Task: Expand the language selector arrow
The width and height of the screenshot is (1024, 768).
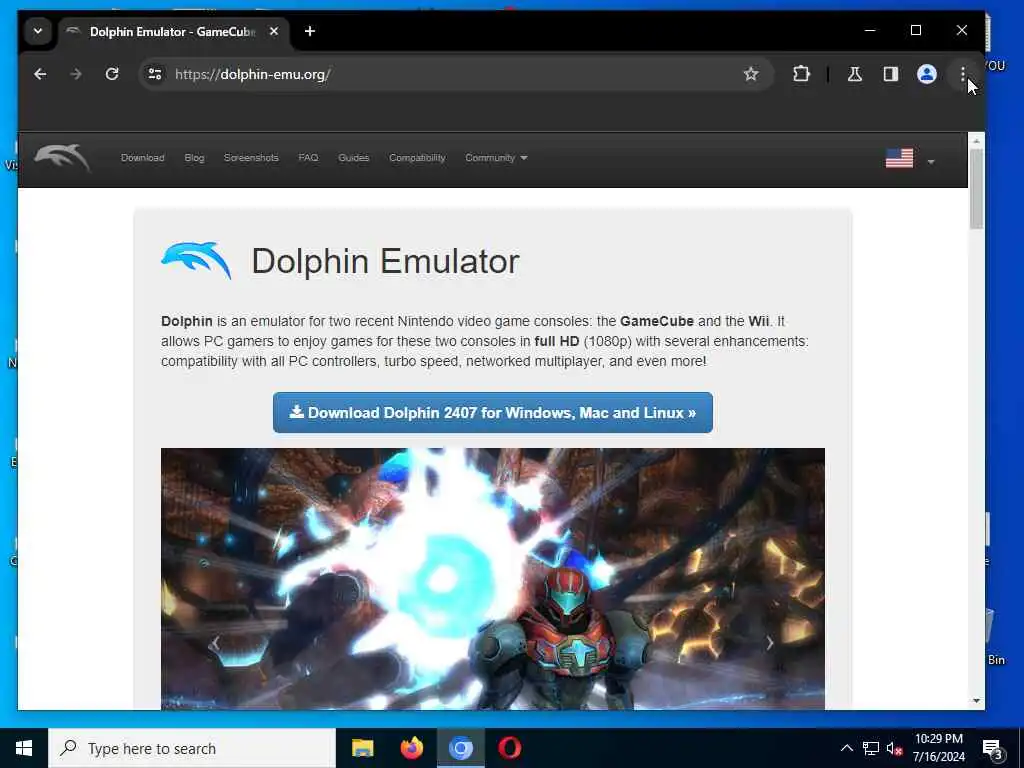Action: (x=931, y=161)
